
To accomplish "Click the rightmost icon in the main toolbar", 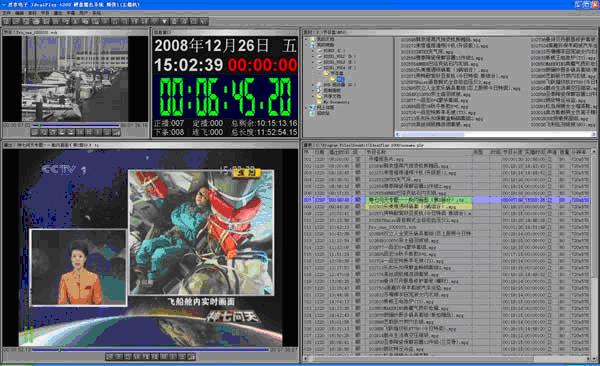I will pyautogui.click(x=204, y=21).
